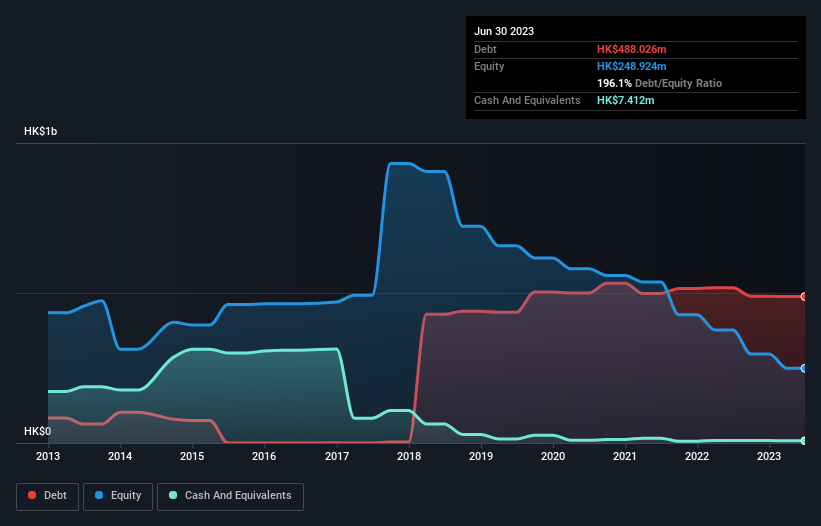Click the 196.1% Debt/Equity Ratio text
Screen dimensions: 821x526
[x=659, y=83]
